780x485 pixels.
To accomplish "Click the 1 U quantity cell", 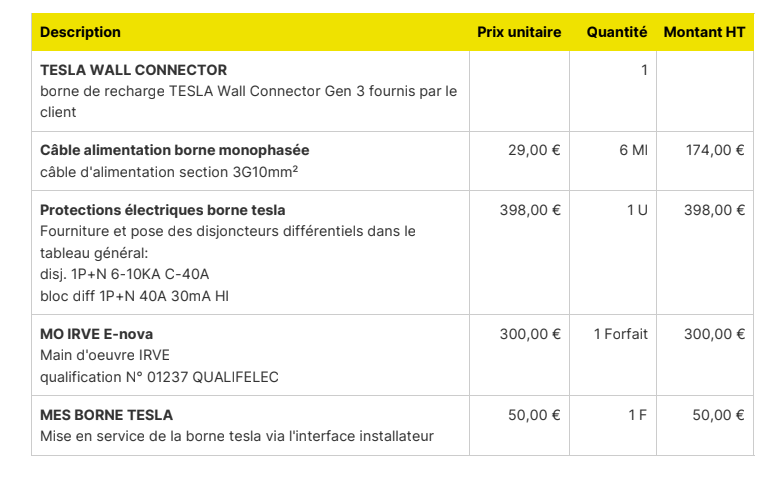I will coord(637,210).
